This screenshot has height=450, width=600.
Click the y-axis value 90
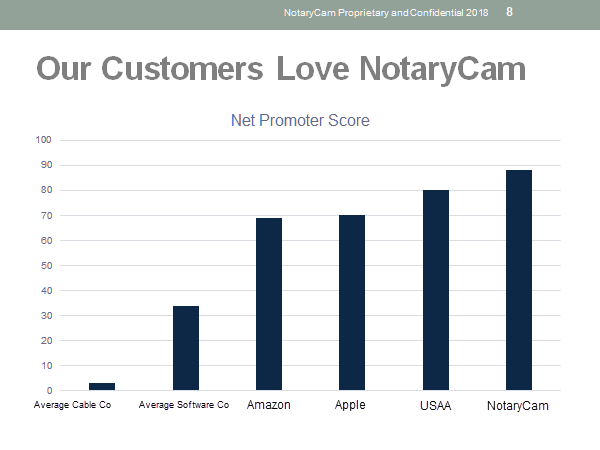click(x=46, y=165)
